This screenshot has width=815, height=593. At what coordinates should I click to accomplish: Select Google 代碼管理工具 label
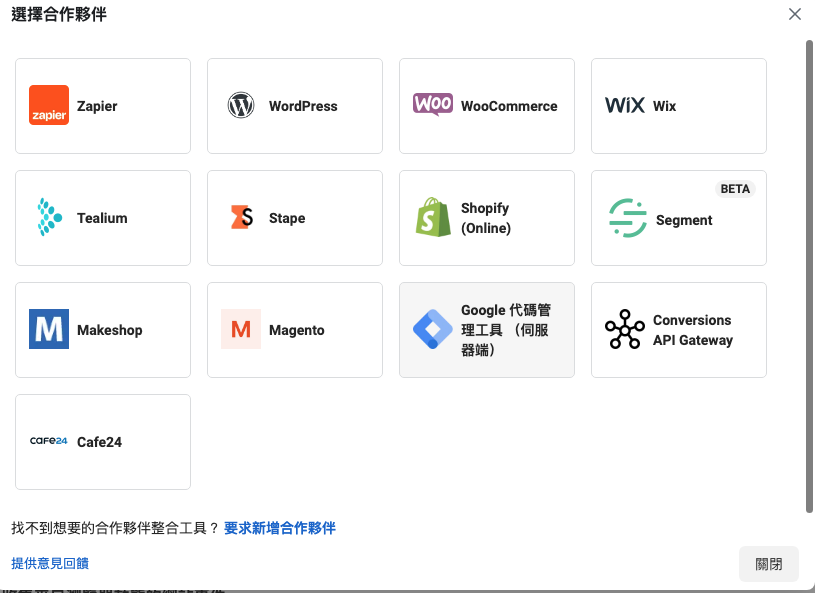[x=506, y=330]
